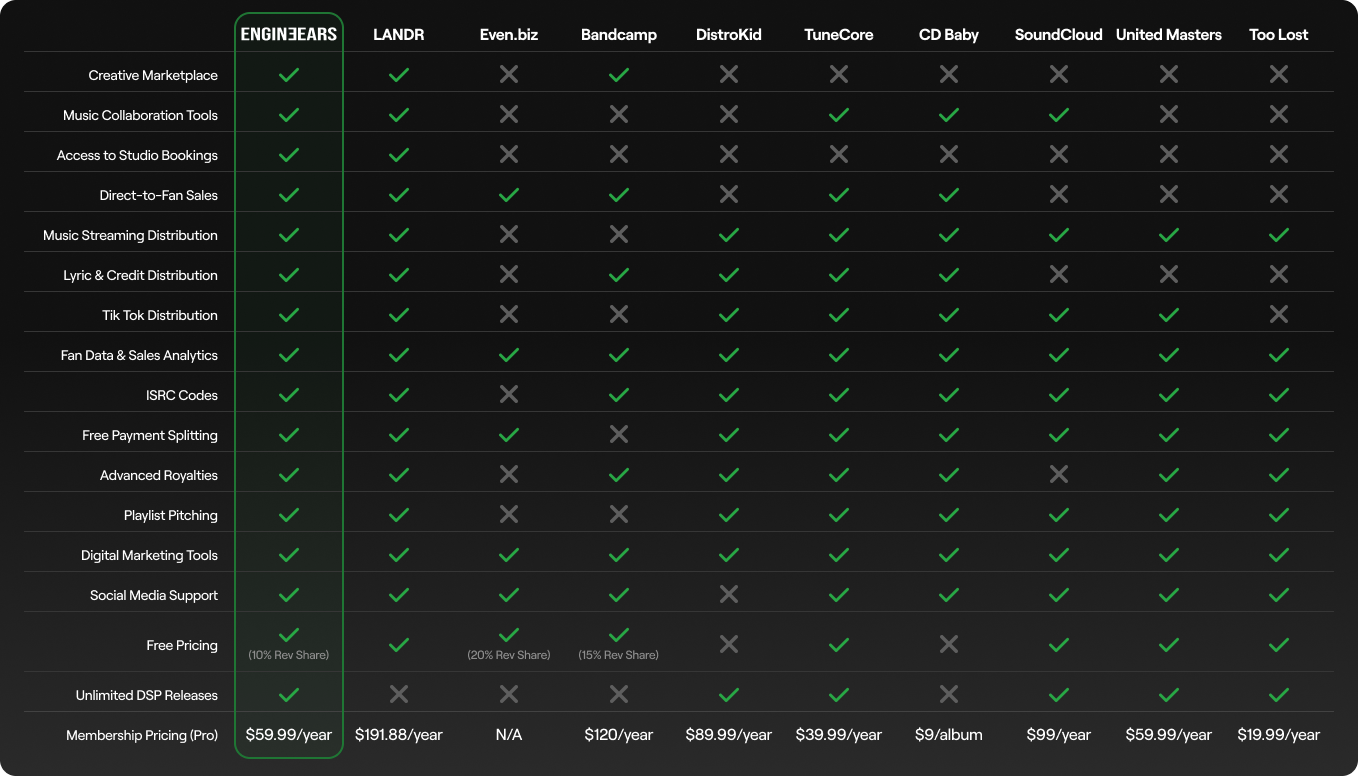Click Bandcamp X mark for Free Payment Splitting
Screen dimensions: 1358x776
(x=619, y=435)
